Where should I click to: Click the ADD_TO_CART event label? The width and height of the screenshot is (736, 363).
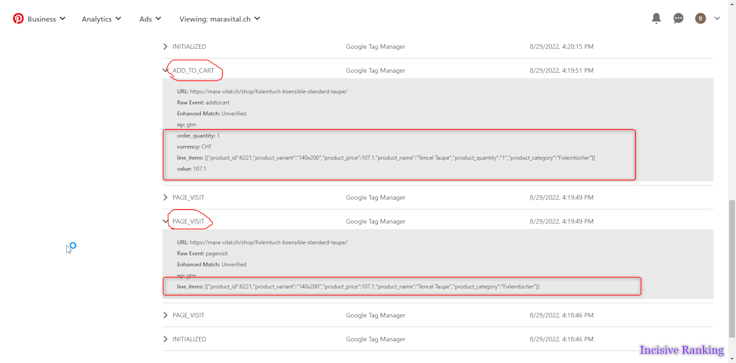click(193, 70)
